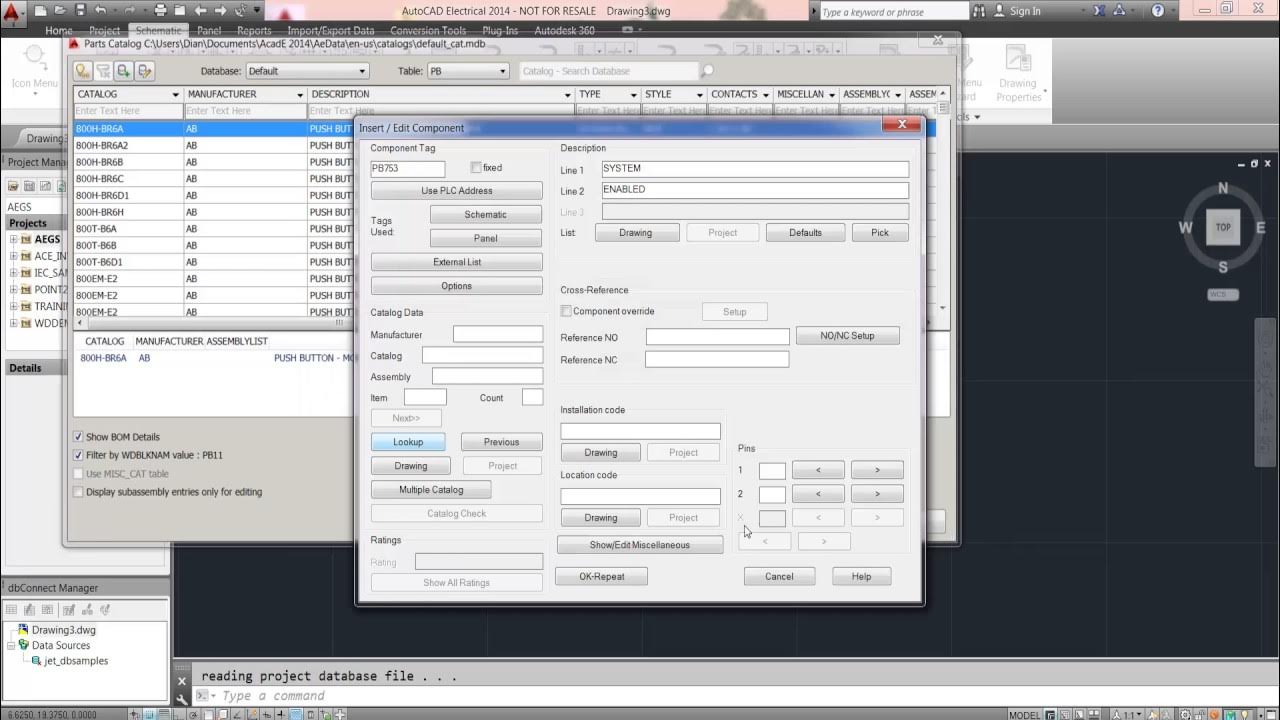Click the Component Tag field PB753
The height and width of the screenshot is (720, 1280).
(x=408, y=169)
